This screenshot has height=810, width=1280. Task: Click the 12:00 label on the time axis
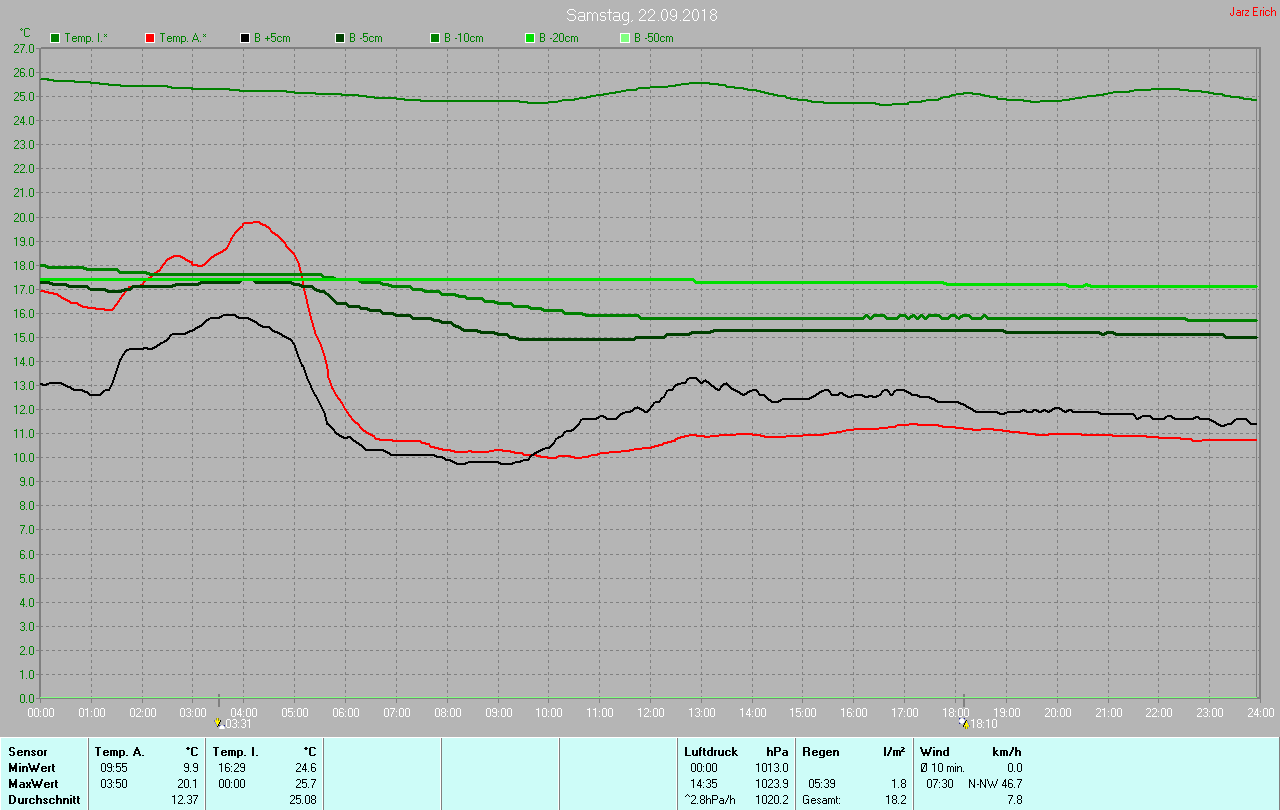[650, 712]
